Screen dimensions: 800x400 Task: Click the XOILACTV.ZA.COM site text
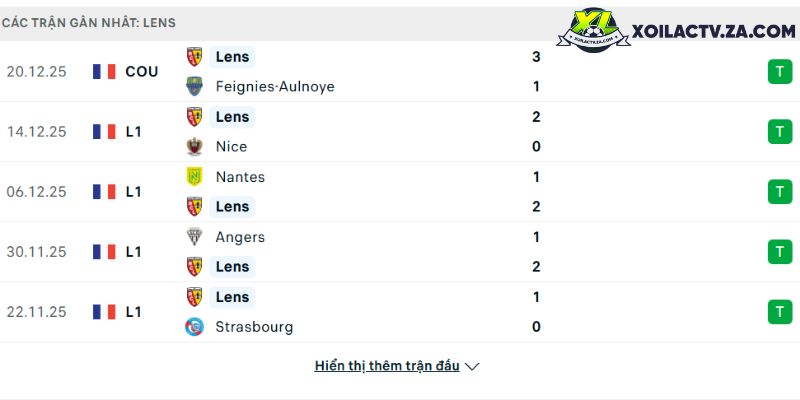(714, 32)
